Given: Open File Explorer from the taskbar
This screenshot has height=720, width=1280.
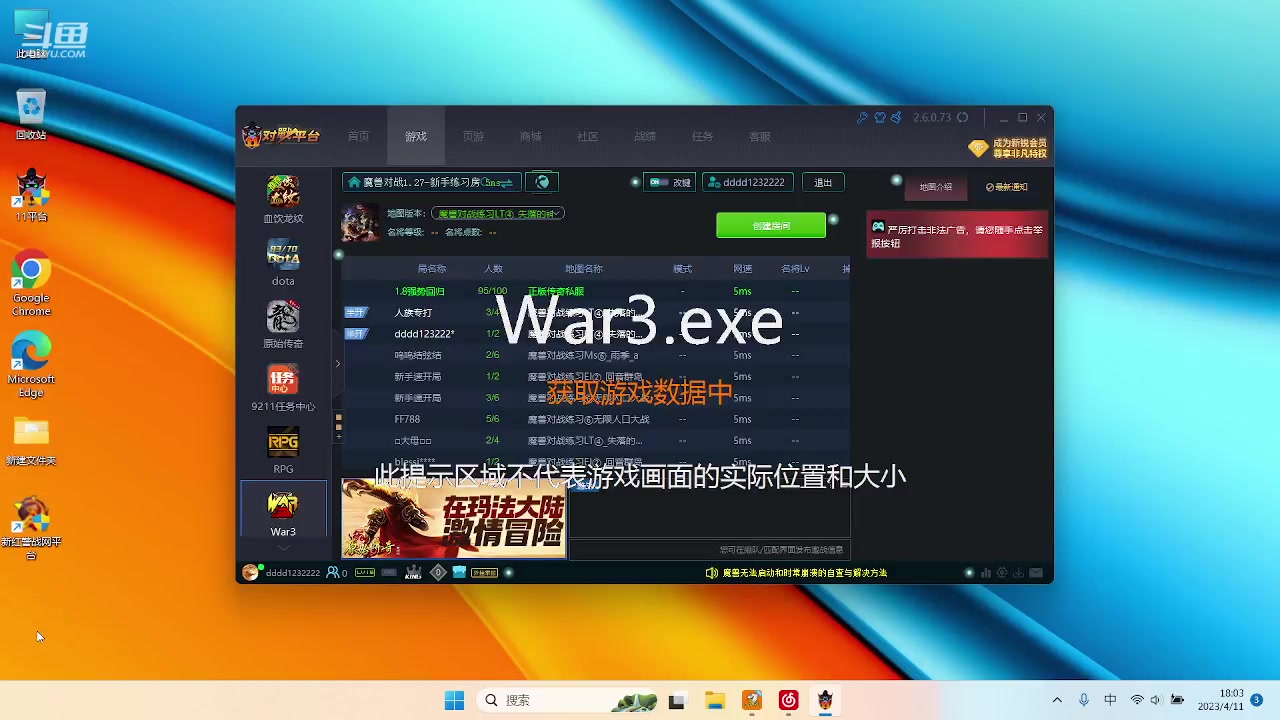Looking at the screenshot, I should [x=714, y=700].
